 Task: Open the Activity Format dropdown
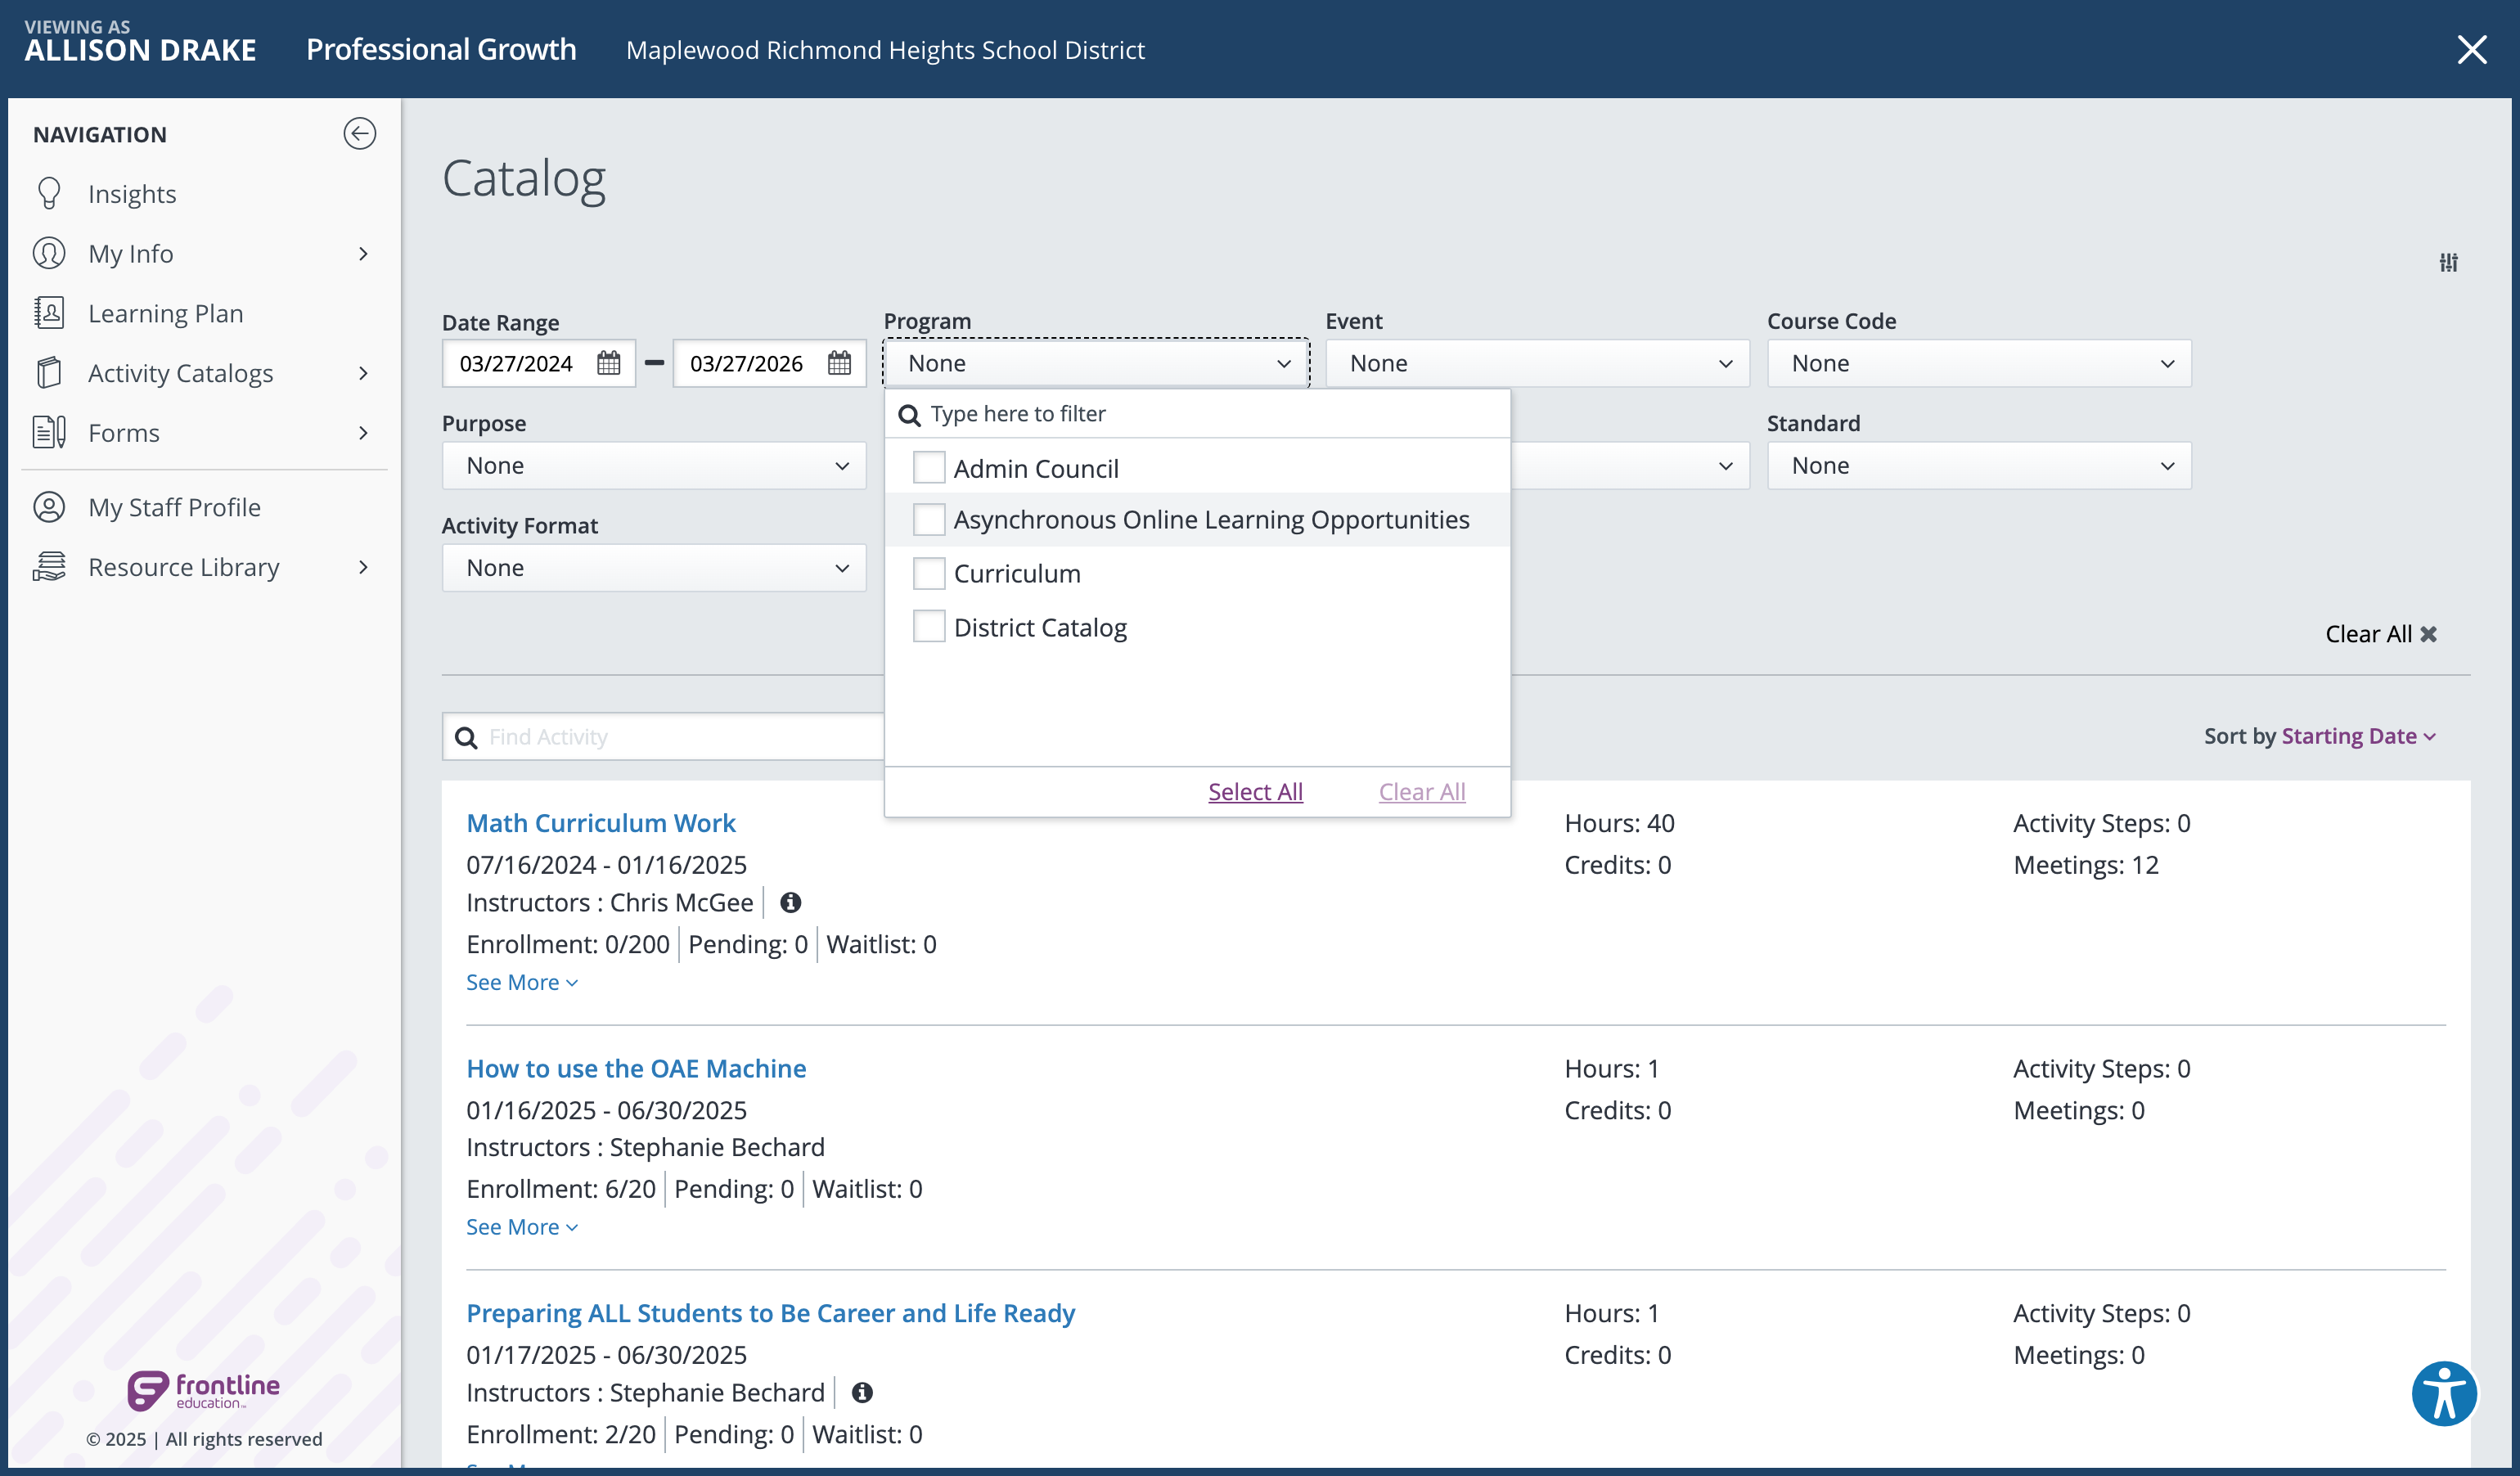click(x=654, y=568)
